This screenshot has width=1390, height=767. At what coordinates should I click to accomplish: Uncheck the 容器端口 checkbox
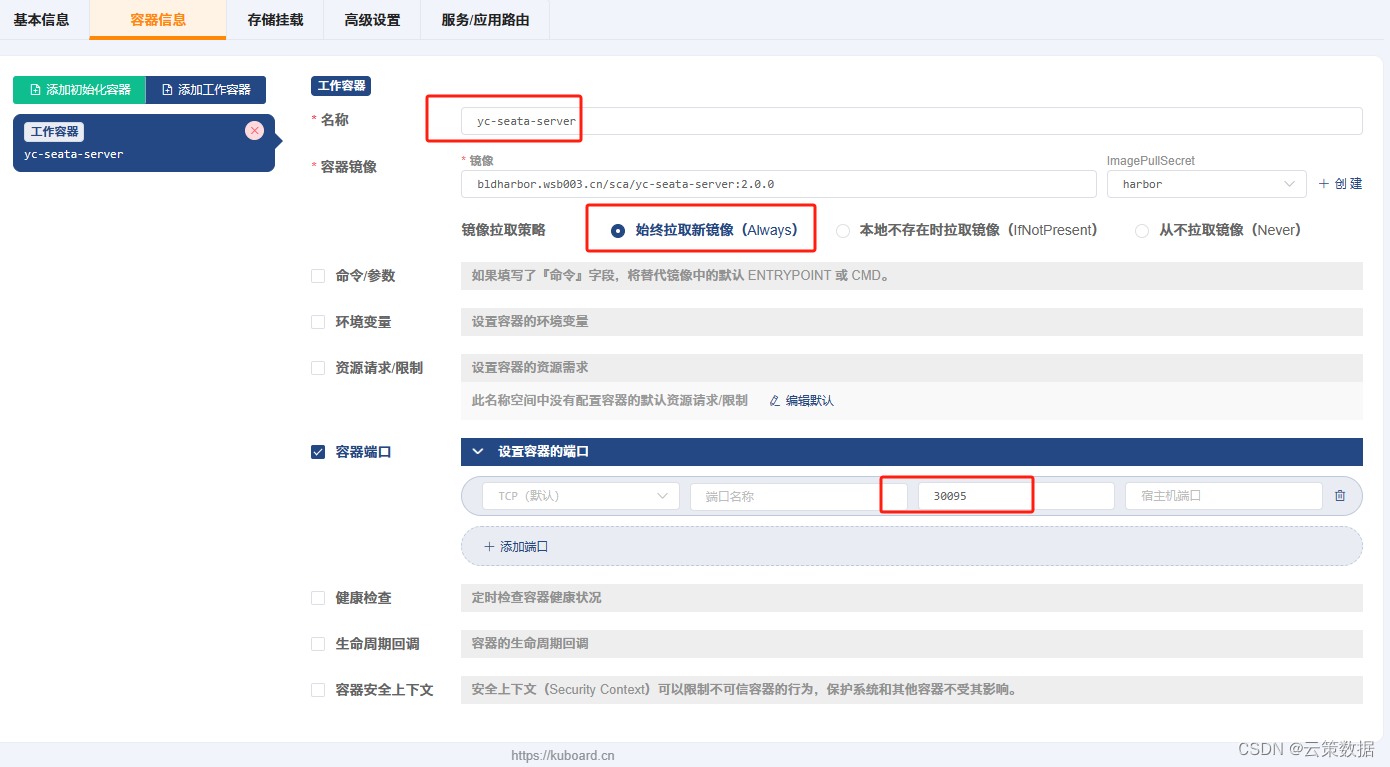318,452
